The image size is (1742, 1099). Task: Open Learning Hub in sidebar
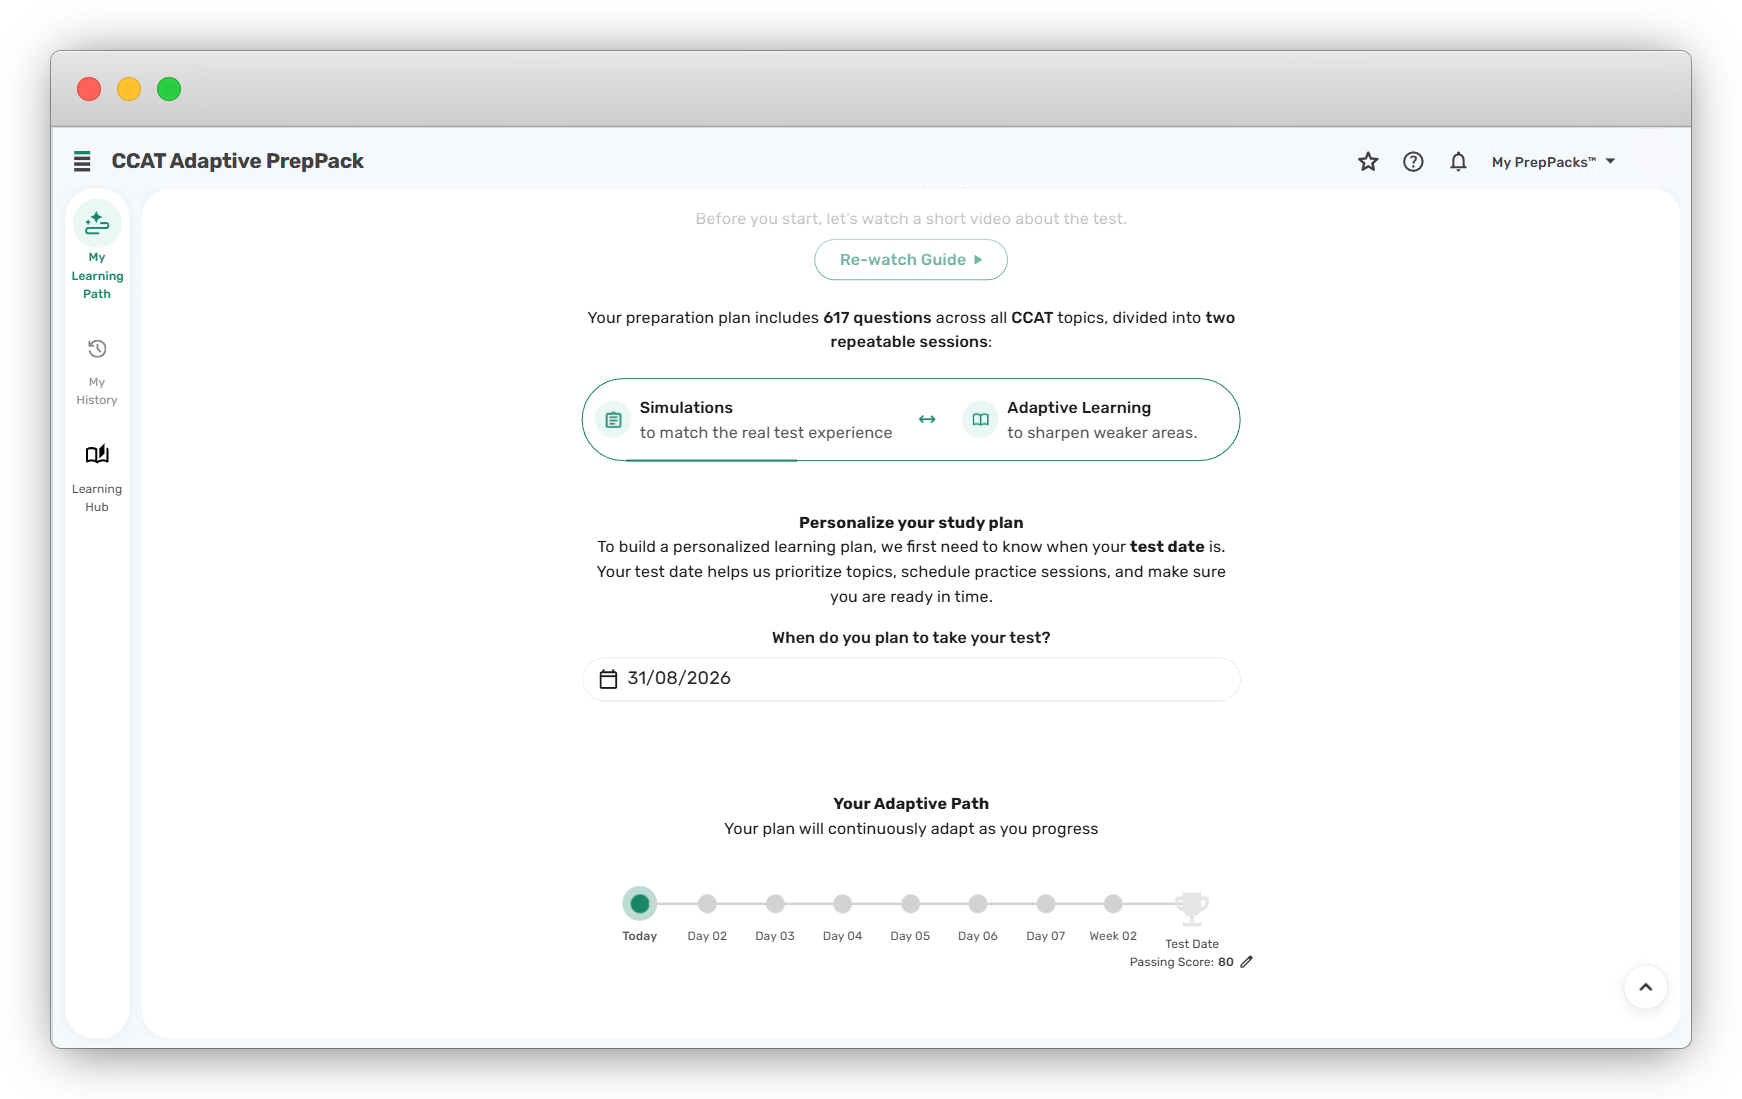(97, 479)
